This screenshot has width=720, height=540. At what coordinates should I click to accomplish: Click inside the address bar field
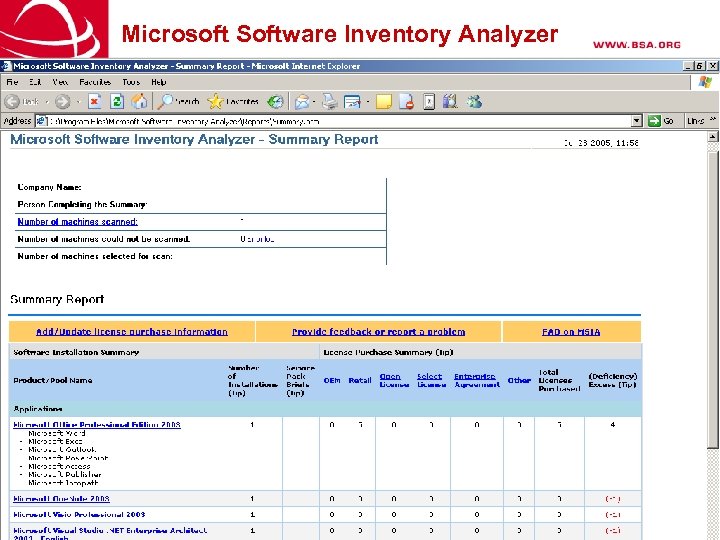[x=340, y=121]
